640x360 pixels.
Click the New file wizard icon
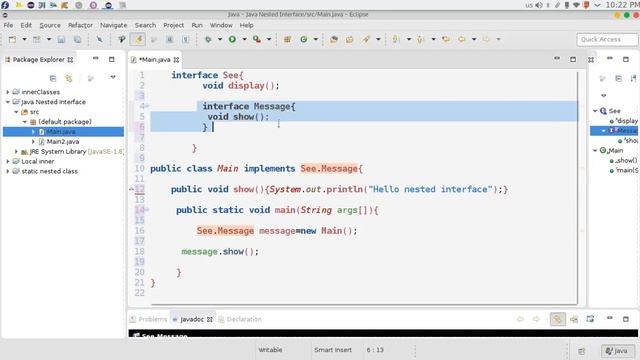[13, 39]
